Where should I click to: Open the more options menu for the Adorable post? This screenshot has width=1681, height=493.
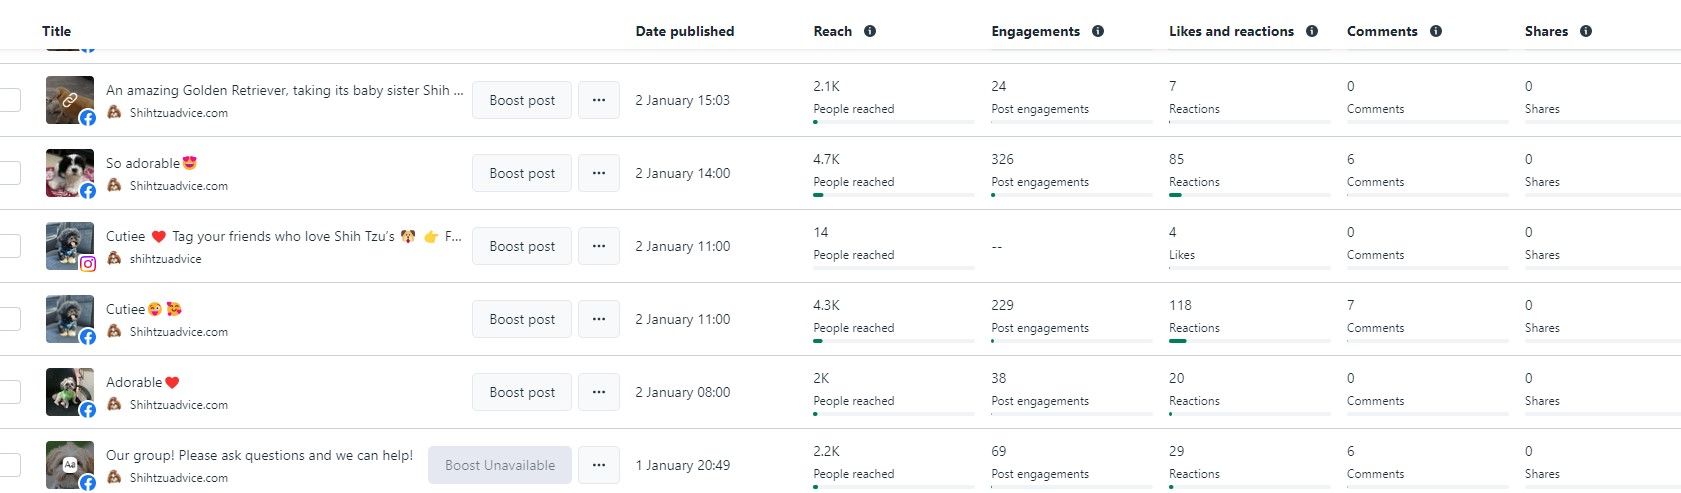click(x=599, y=392)
